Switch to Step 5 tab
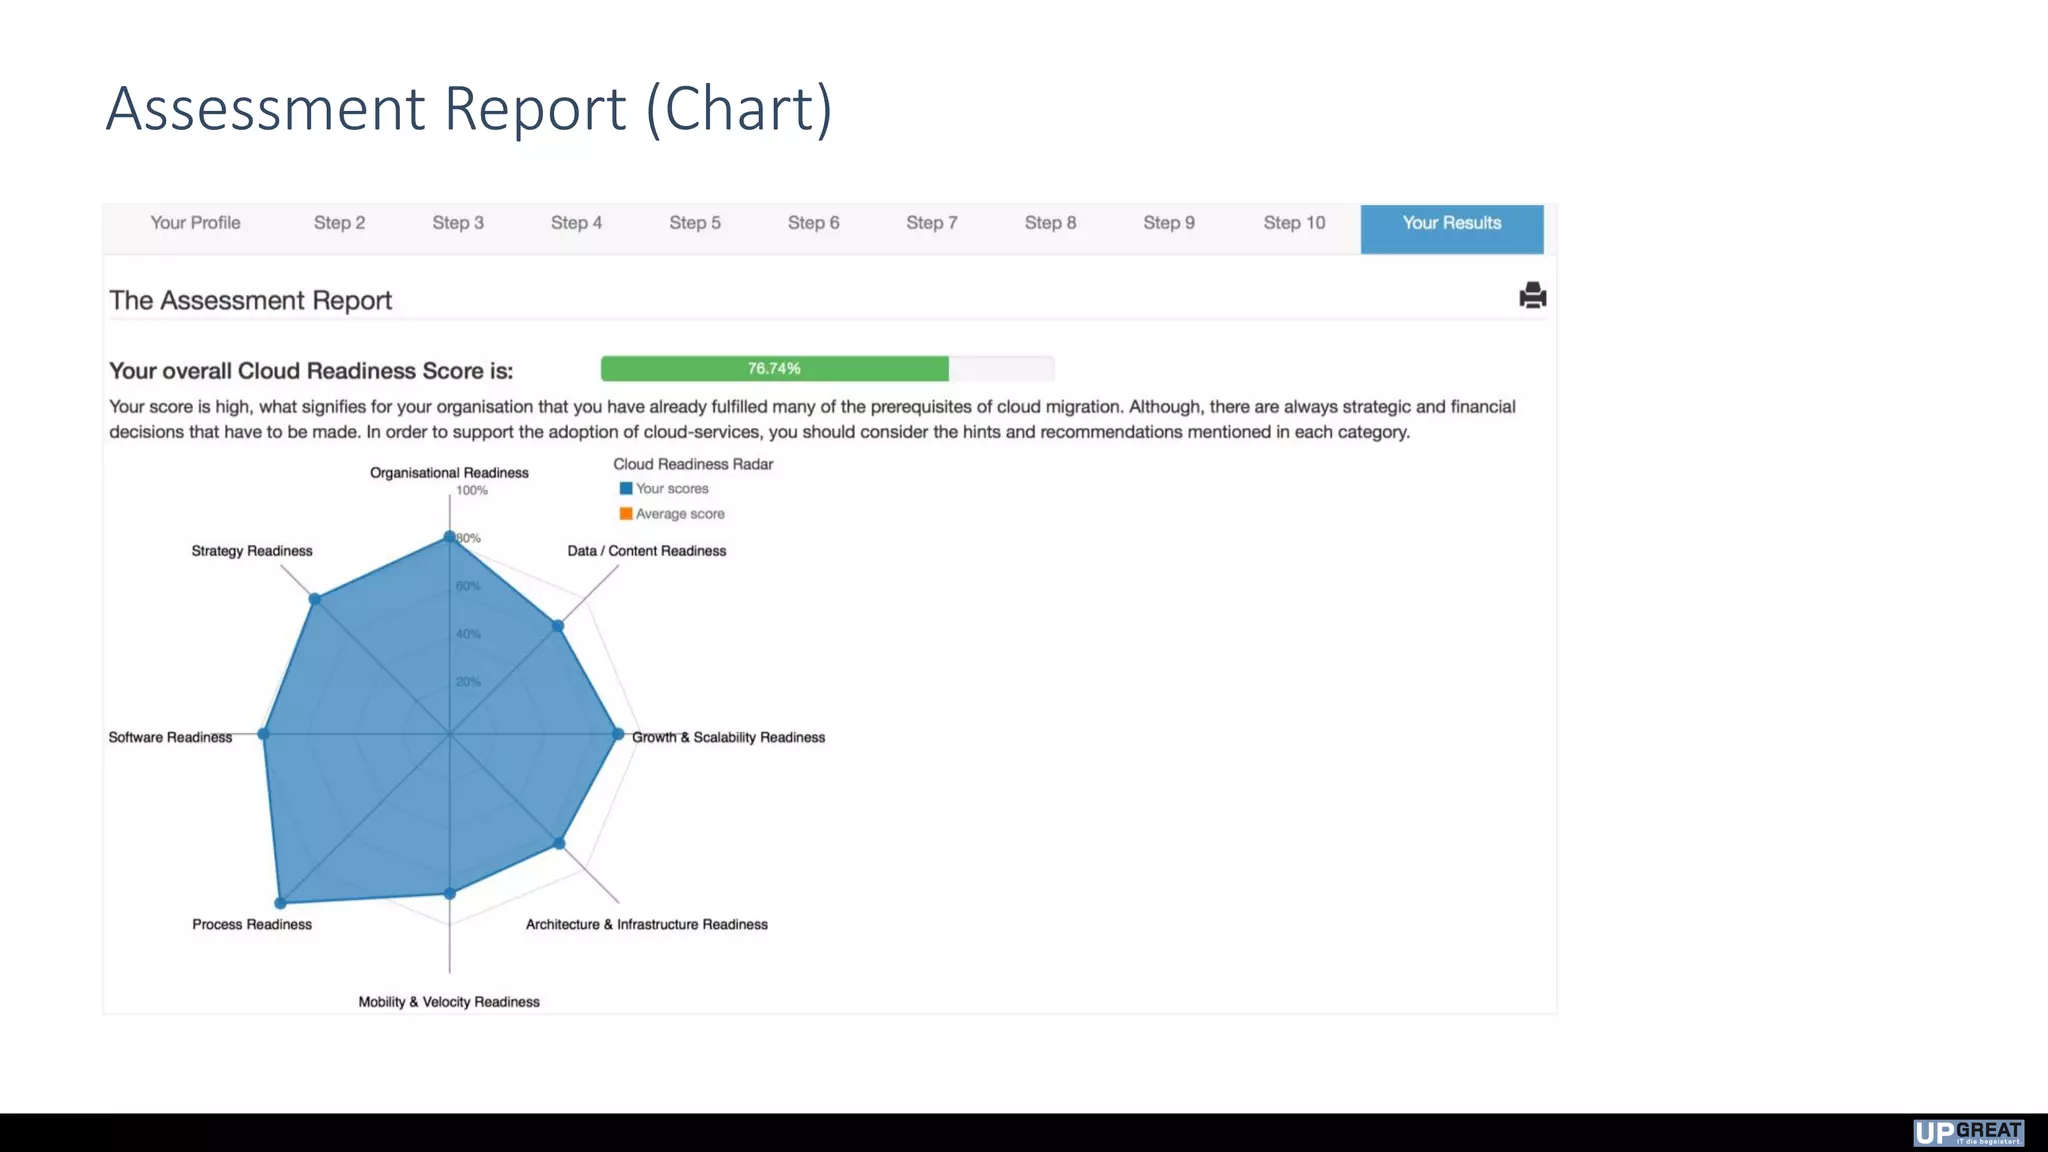This screenshot has width=2048, height=1152. pos(695,223)
